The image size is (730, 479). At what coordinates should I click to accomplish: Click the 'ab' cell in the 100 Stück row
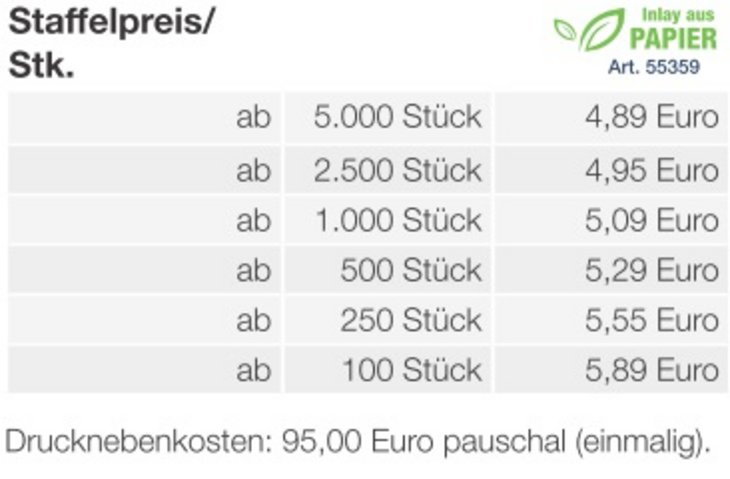click(144, 370)
